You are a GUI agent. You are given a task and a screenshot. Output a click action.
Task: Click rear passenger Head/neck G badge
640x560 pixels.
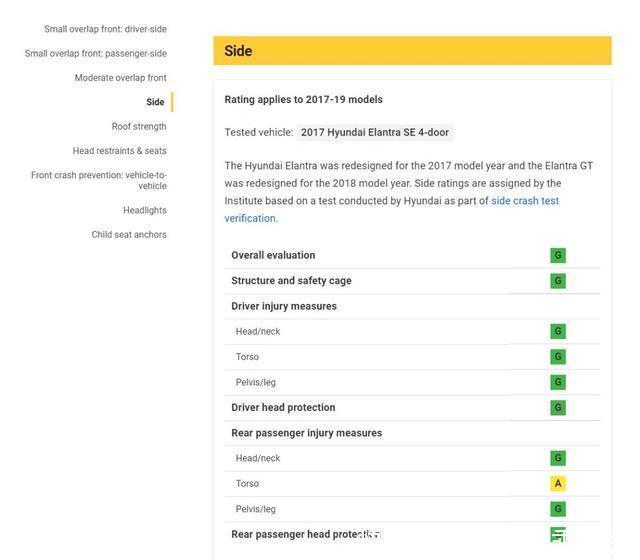(558, 458)
